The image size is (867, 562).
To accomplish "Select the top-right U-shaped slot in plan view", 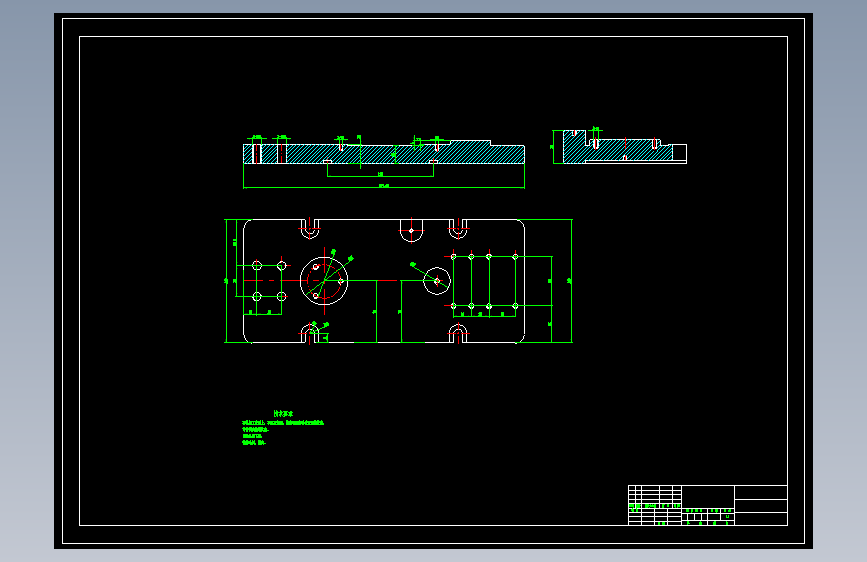I will (x=458, y=229).
